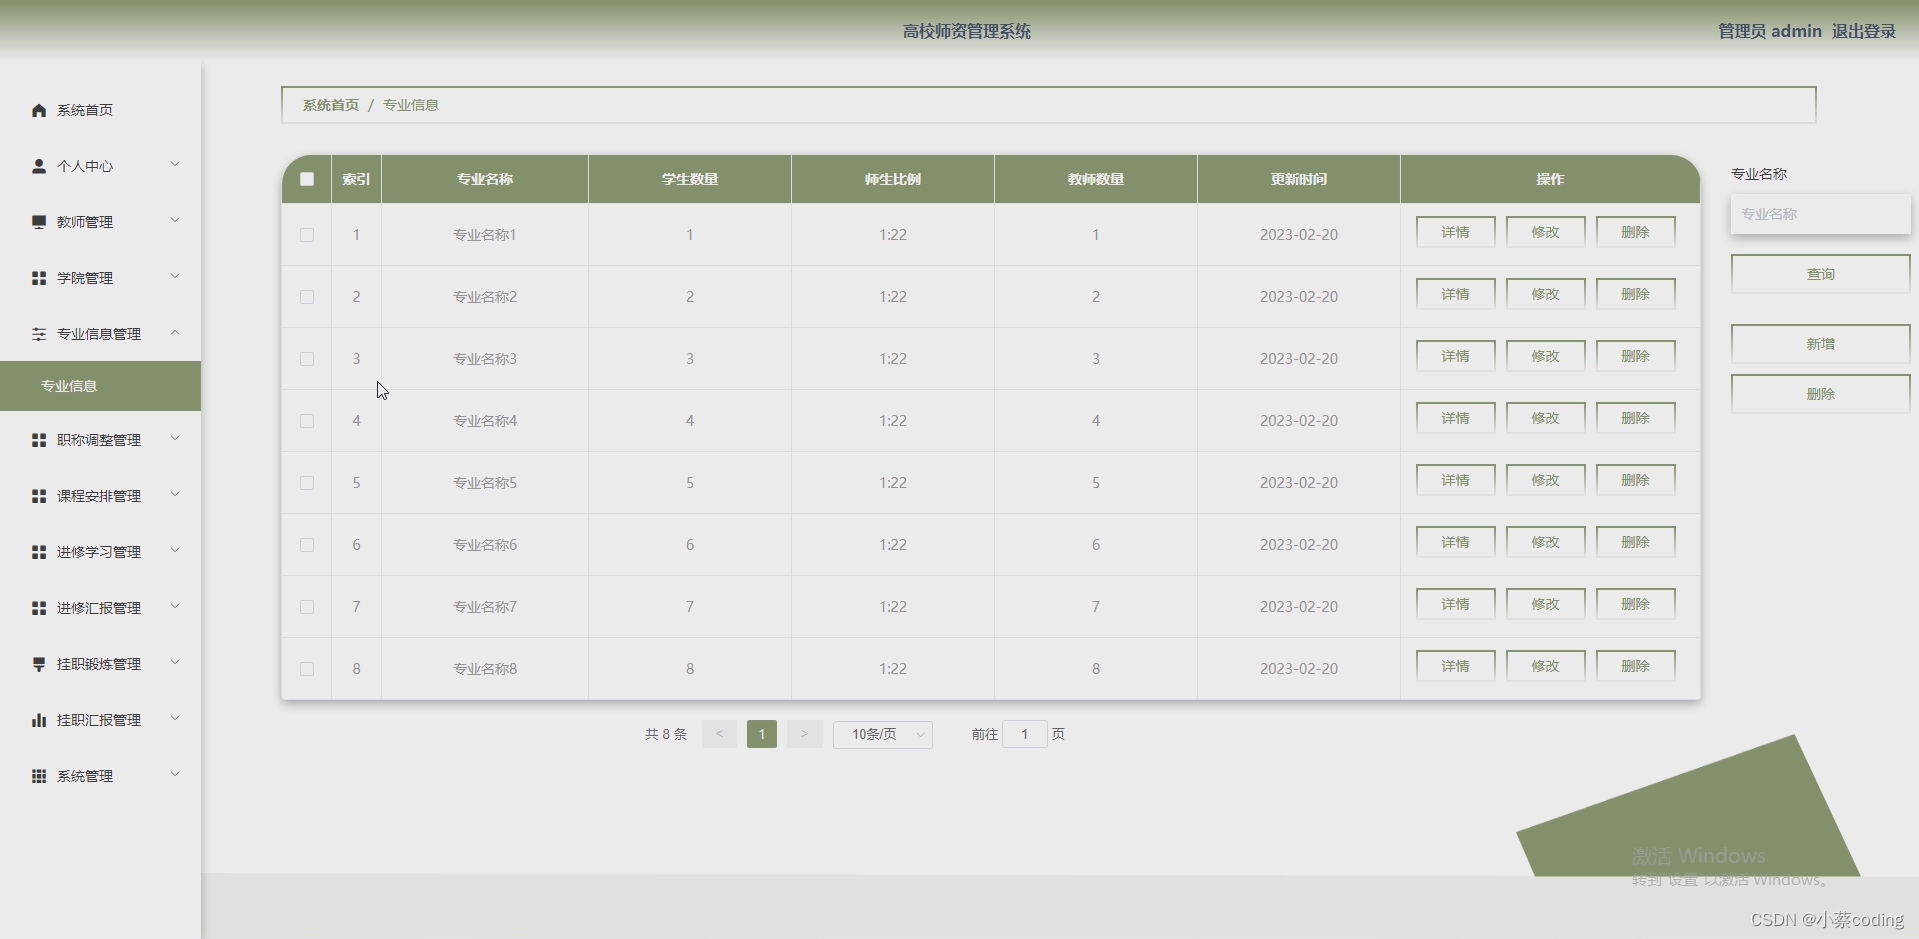Go to previous page arrow in pagination

click(x=719, y=734)
